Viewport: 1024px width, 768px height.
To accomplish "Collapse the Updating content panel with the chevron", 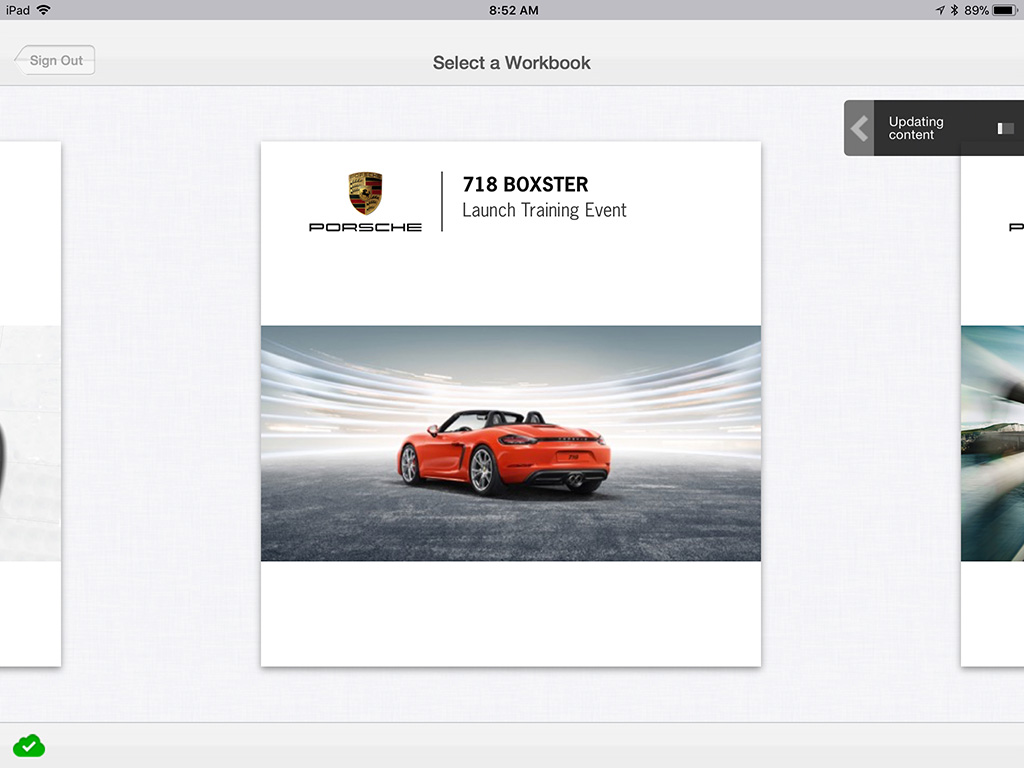I will tap(859, 128).
